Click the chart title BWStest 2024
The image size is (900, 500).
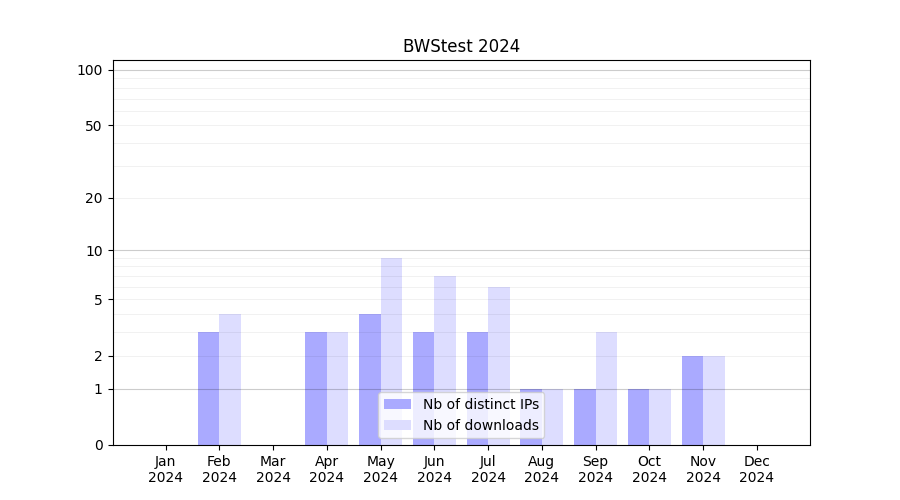click(x=461, y=46)
